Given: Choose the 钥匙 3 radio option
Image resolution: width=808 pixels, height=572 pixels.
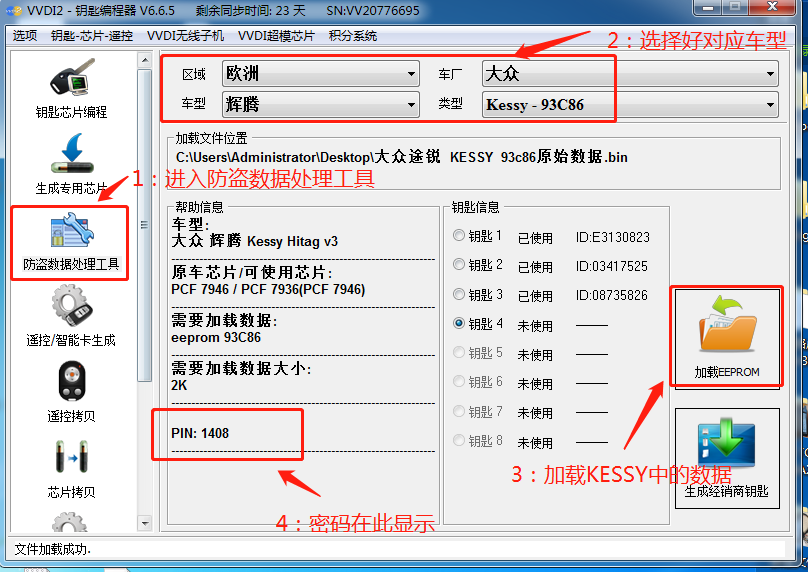Looking at the screenshot, I should click(x=459, y=295).
